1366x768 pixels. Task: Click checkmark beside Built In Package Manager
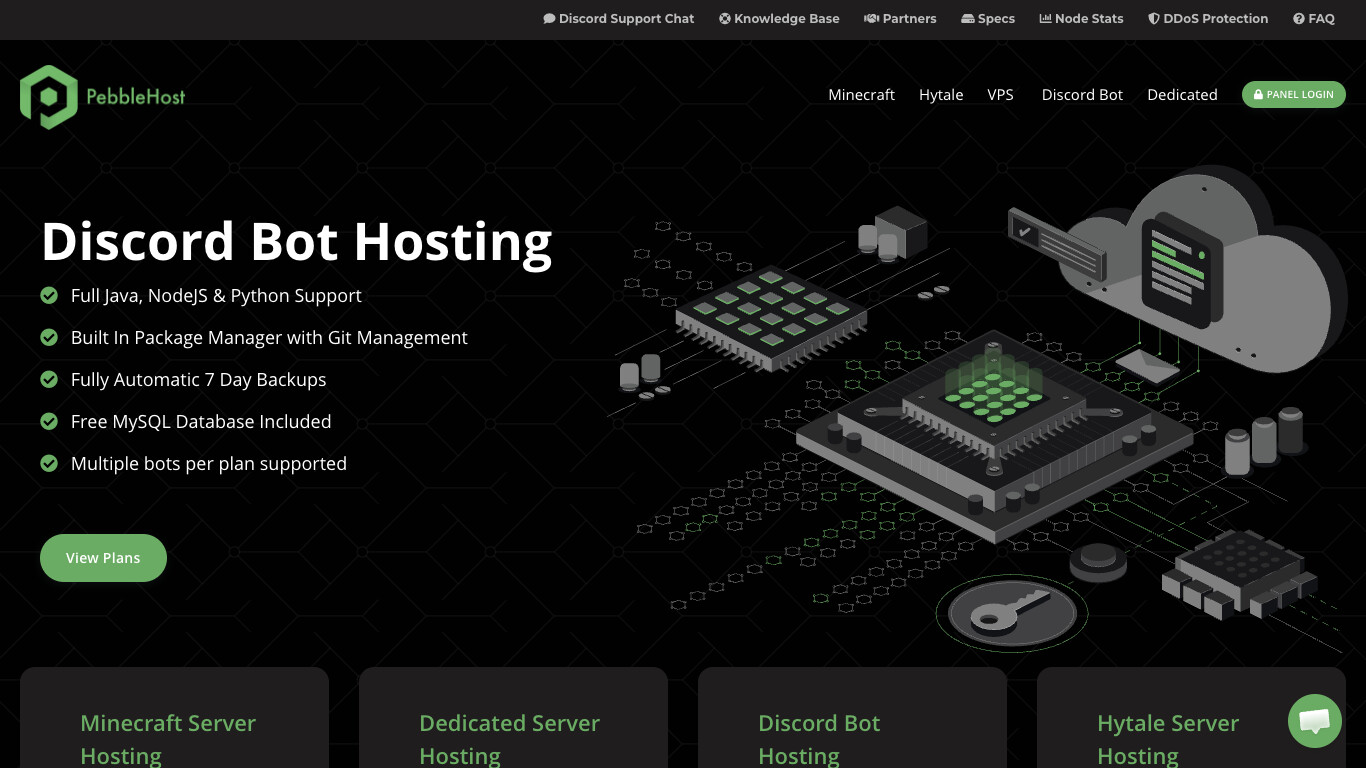tap(49, 338)
